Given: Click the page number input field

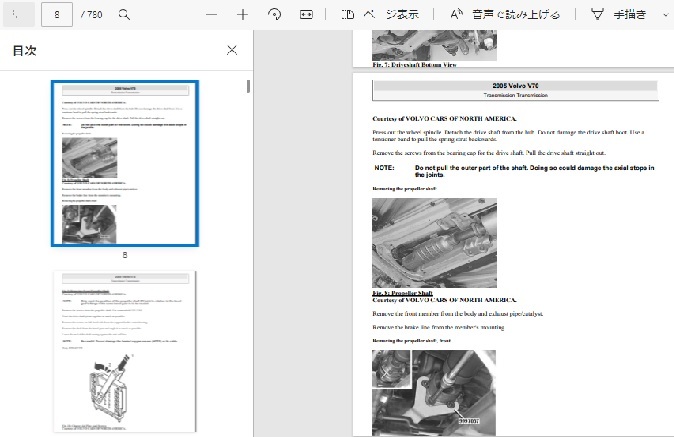Looking at the screenshot, I should (57, 14).
